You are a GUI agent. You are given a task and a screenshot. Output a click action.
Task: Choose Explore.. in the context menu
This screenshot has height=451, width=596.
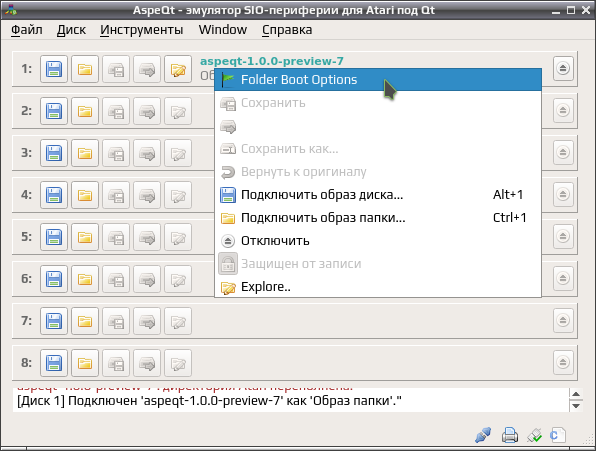click(378, 287)
